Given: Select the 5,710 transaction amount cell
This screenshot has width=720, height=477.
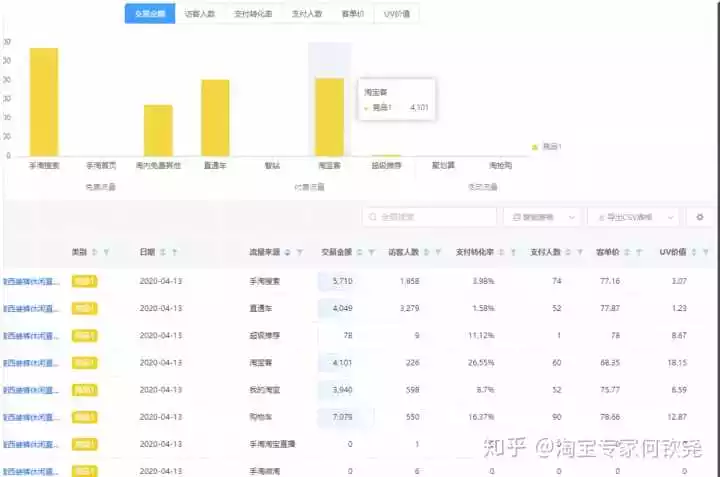Looking at the screenshot, I should coord(342,281).
